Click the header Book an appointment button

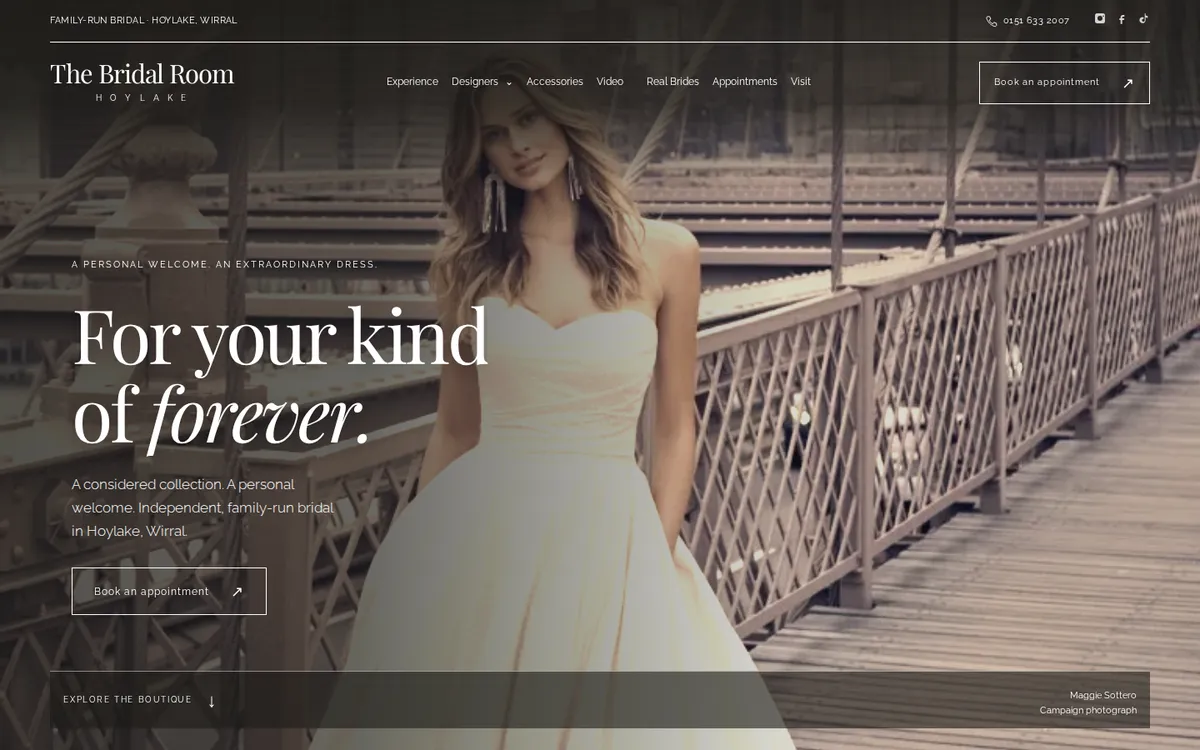point(1064,83)
